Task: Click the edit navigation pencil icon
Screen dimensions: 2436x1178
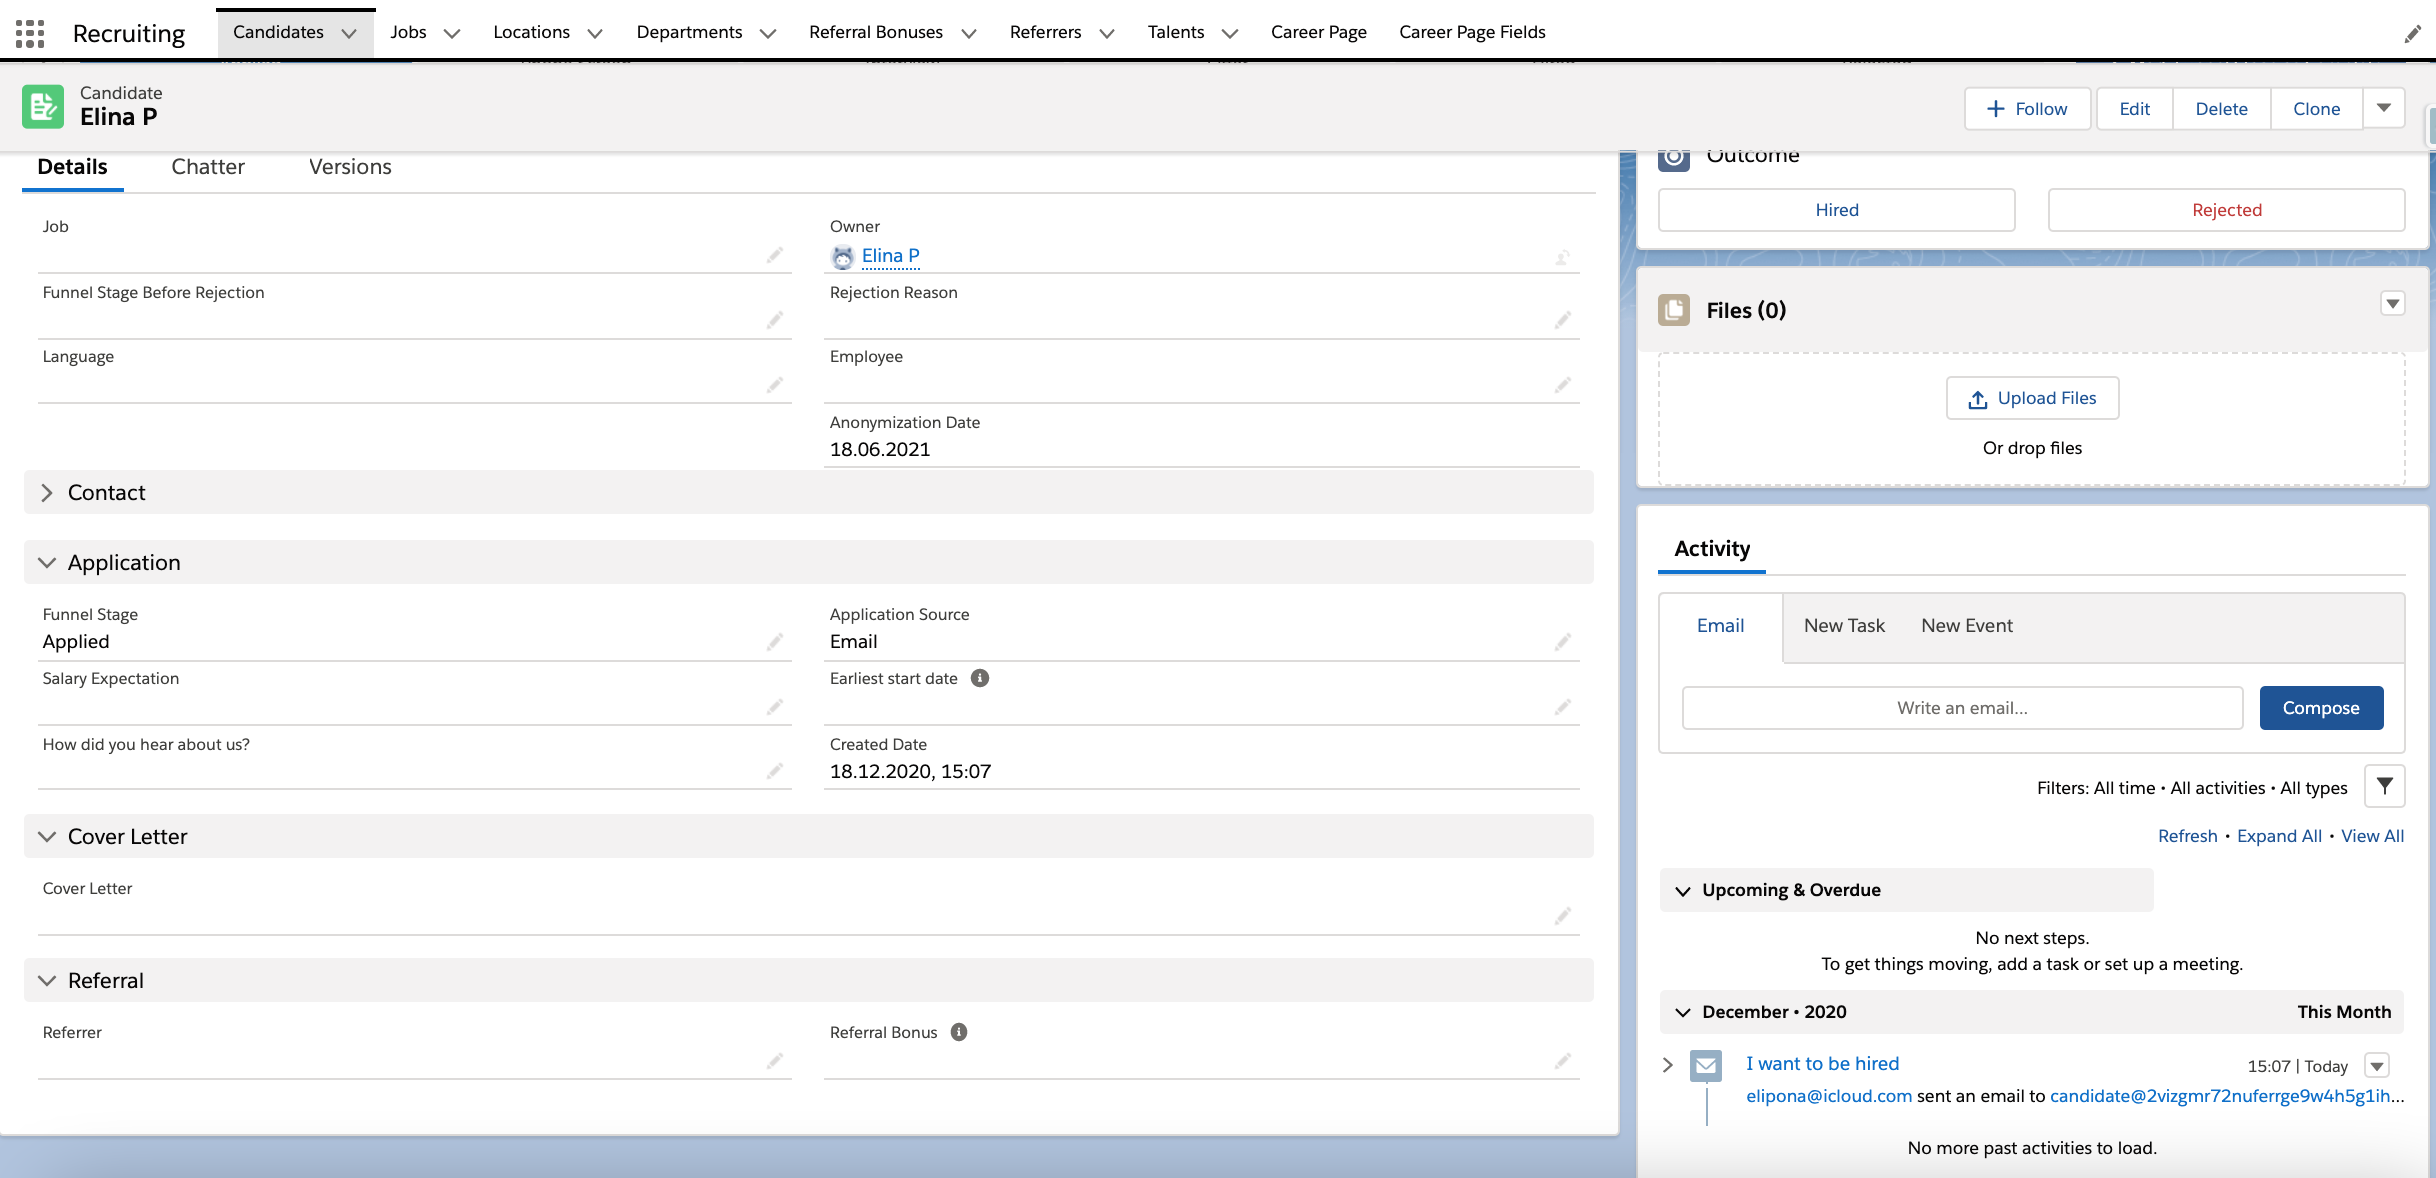Action: coord(2412,34)
